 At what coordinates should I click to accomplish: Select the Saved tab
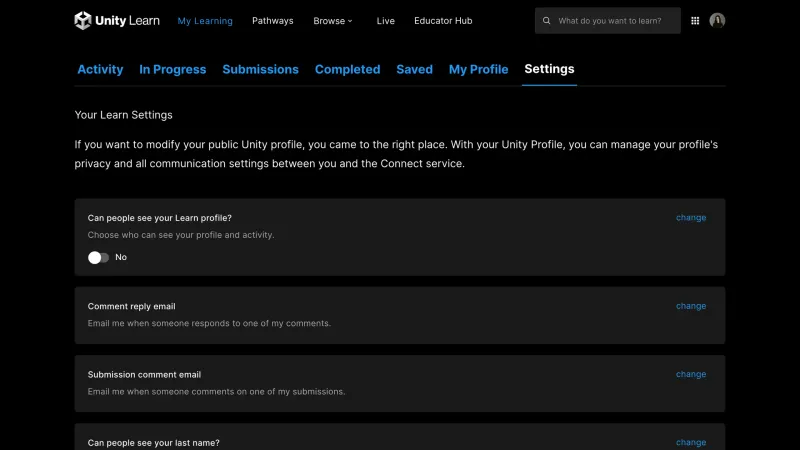[x=414, y=69]
